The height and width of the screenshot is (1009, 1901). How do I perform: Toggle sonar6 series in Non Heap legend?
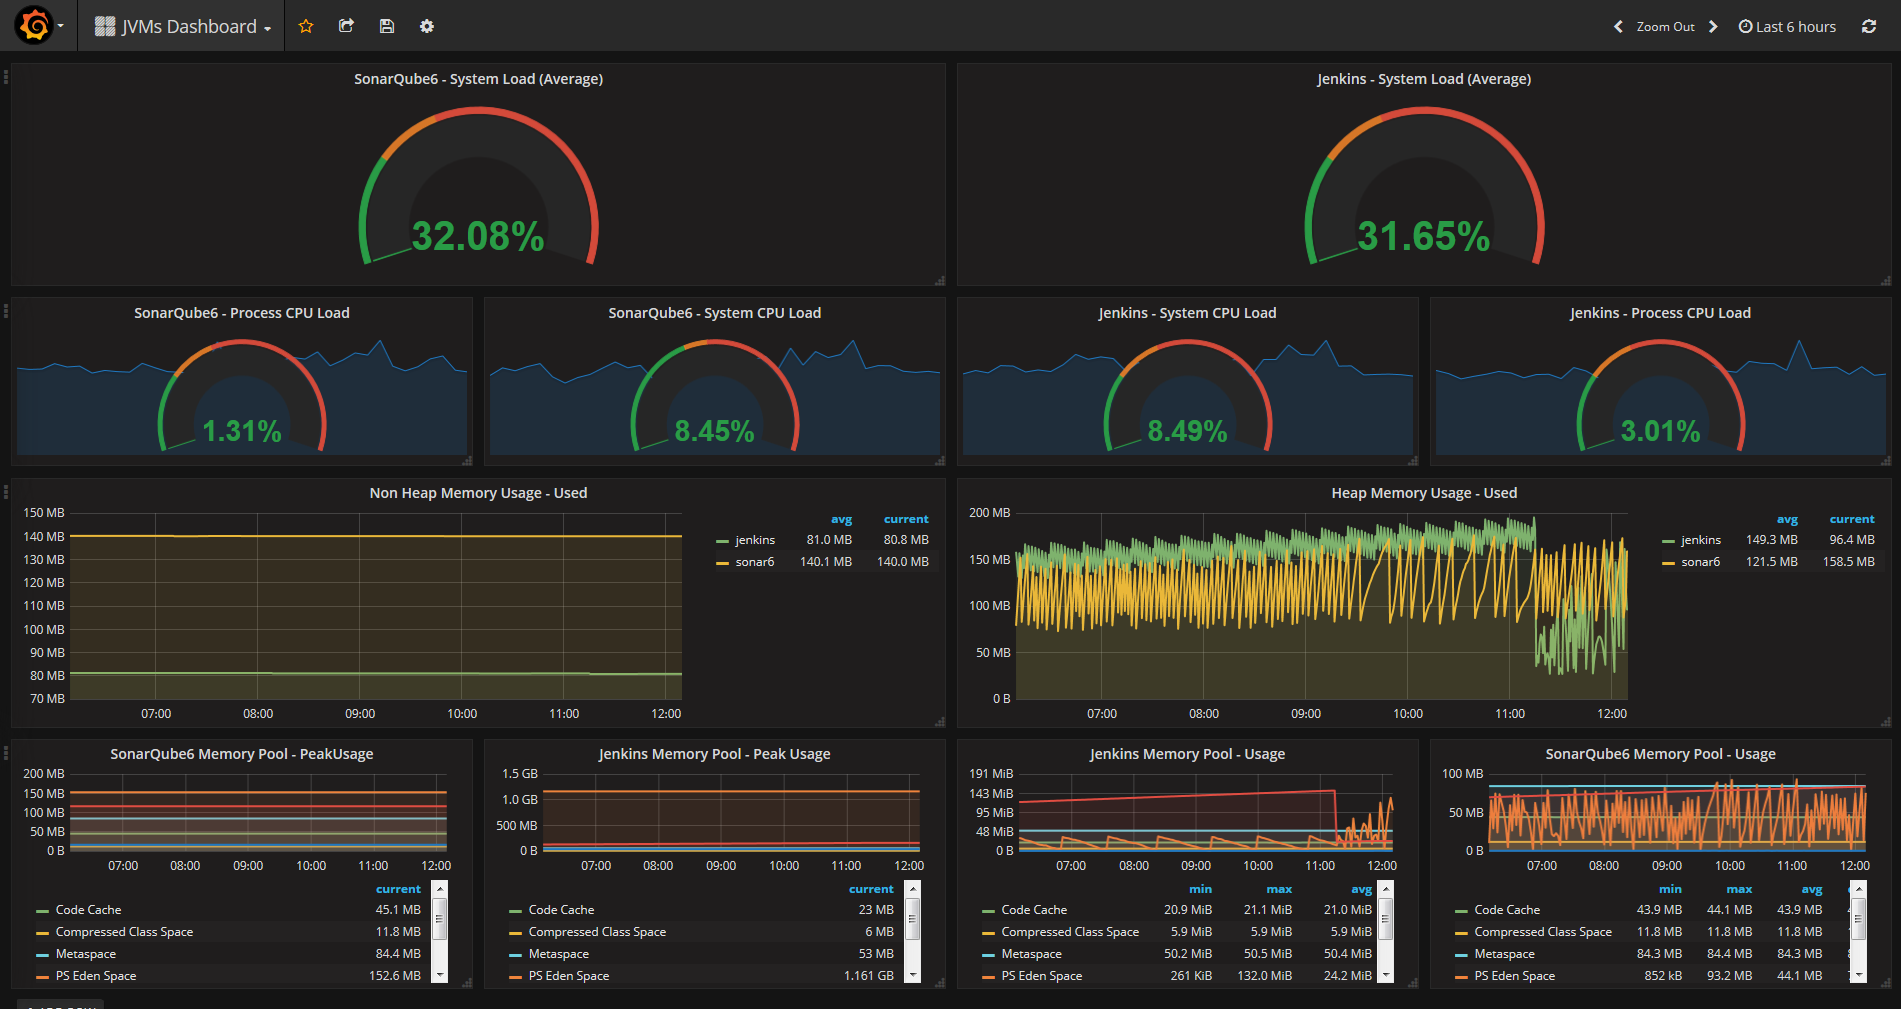coord(755,562)
